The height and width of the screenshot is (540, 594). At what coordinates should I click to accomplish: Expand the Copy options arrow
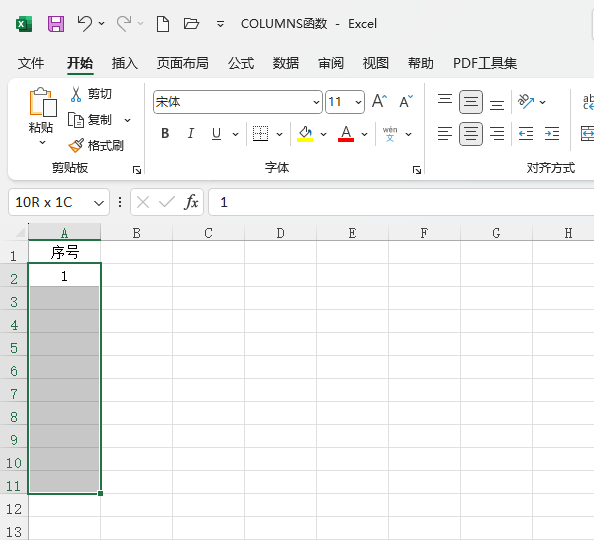128,121
